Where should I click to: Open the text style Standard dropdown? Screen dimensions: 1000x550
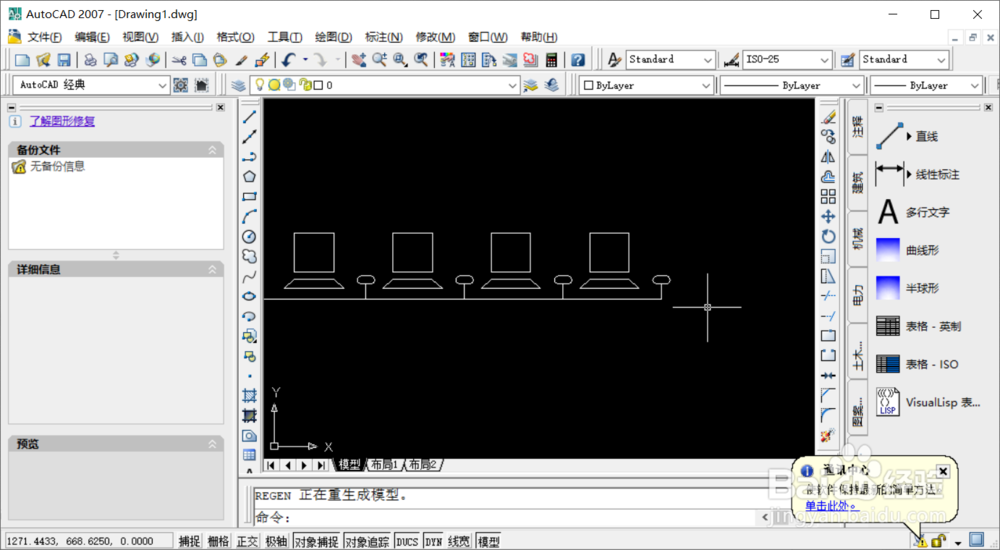tap(670, 59)
